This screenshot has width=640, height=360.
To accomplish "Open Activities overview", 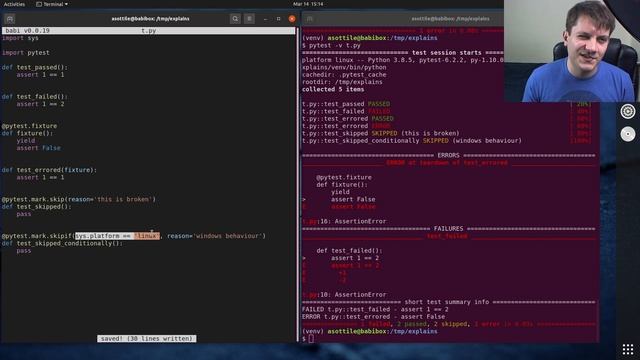I will (x=14, y=4).
